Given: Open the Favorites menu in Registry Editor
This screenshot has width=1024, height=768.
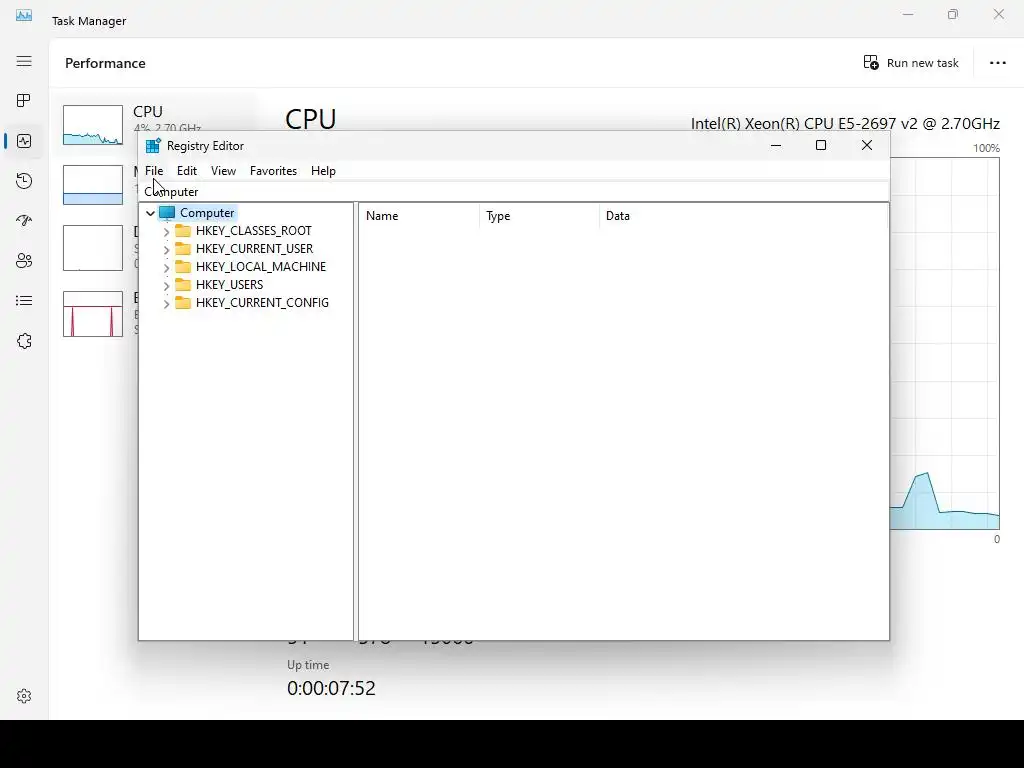Looking at the screenshot, I should pyautogui.click(x=273, y=170).
